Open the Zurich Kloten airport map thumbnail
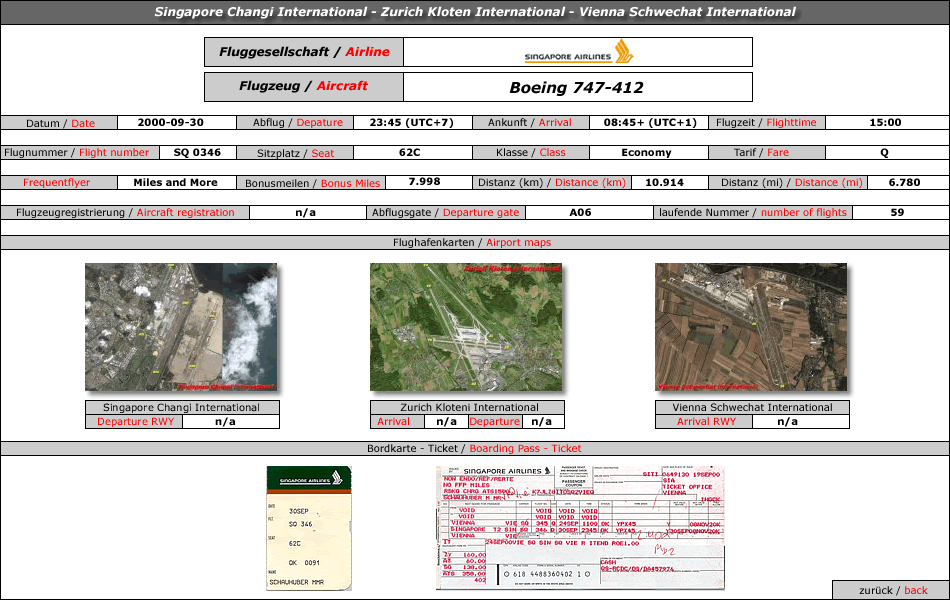 466,327
